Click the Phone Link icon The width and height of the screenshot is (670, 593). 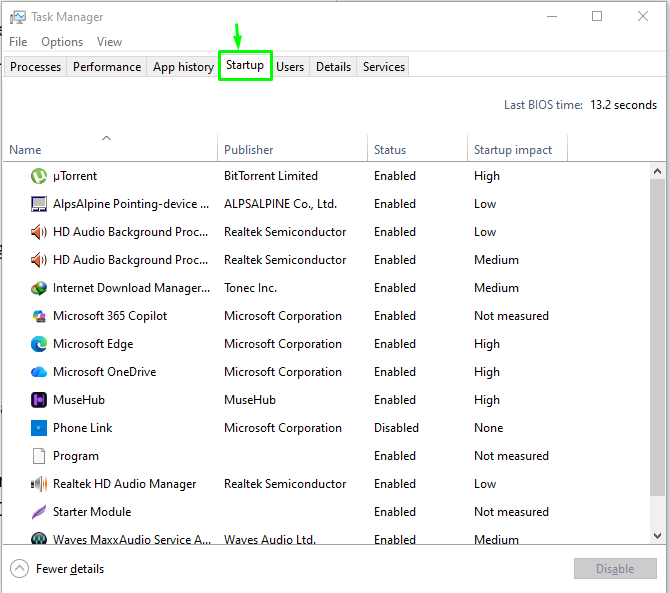pyautogui.click(x=39, y=428)
